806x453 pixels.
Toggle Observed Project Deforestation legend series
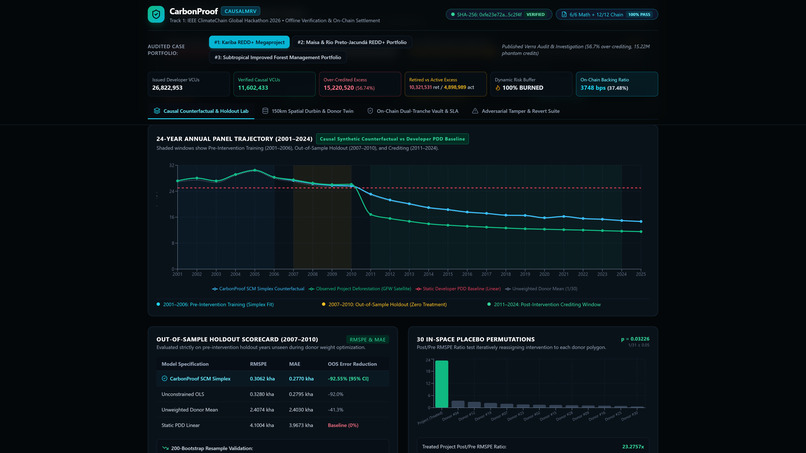point(360,289)
